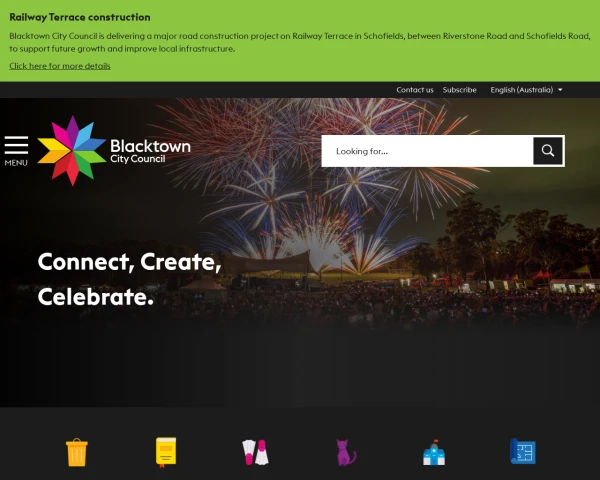The height and width of the screenshot is (480, 600).
Task: Select the yellow book icon
Action: 166,452
